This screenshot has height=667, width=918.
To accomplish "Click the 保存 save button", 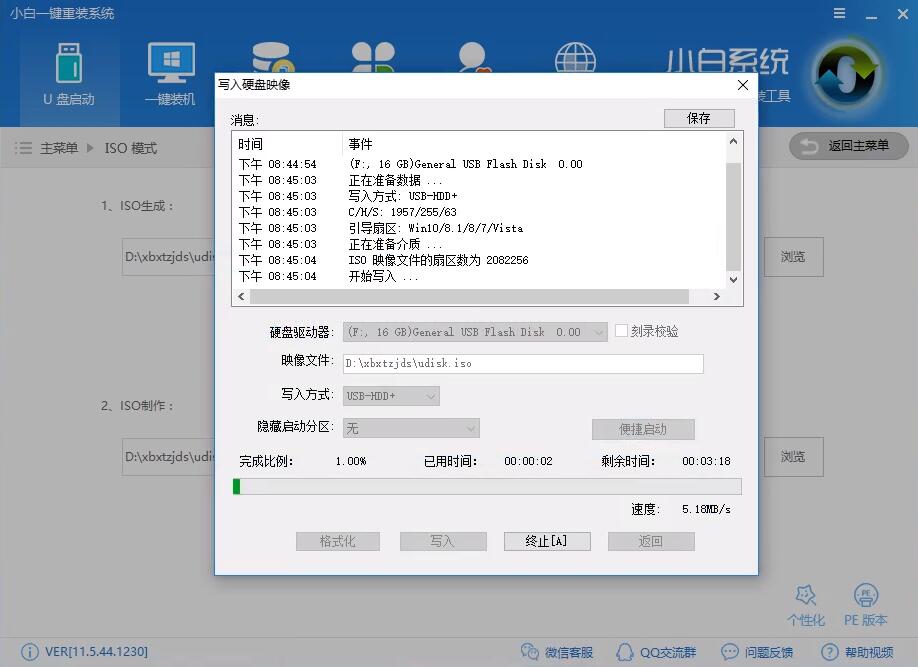I will [699, 117].
